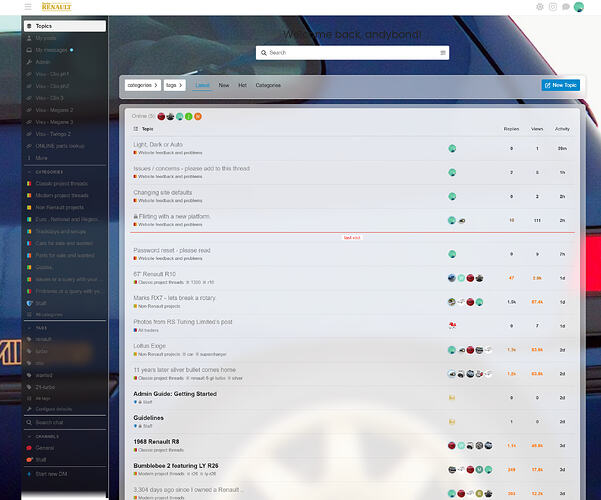This screenshot has width=601, height=500.
Task: Click the orange online user avatar
Action: pyautogui.click(x=198, y=116)
